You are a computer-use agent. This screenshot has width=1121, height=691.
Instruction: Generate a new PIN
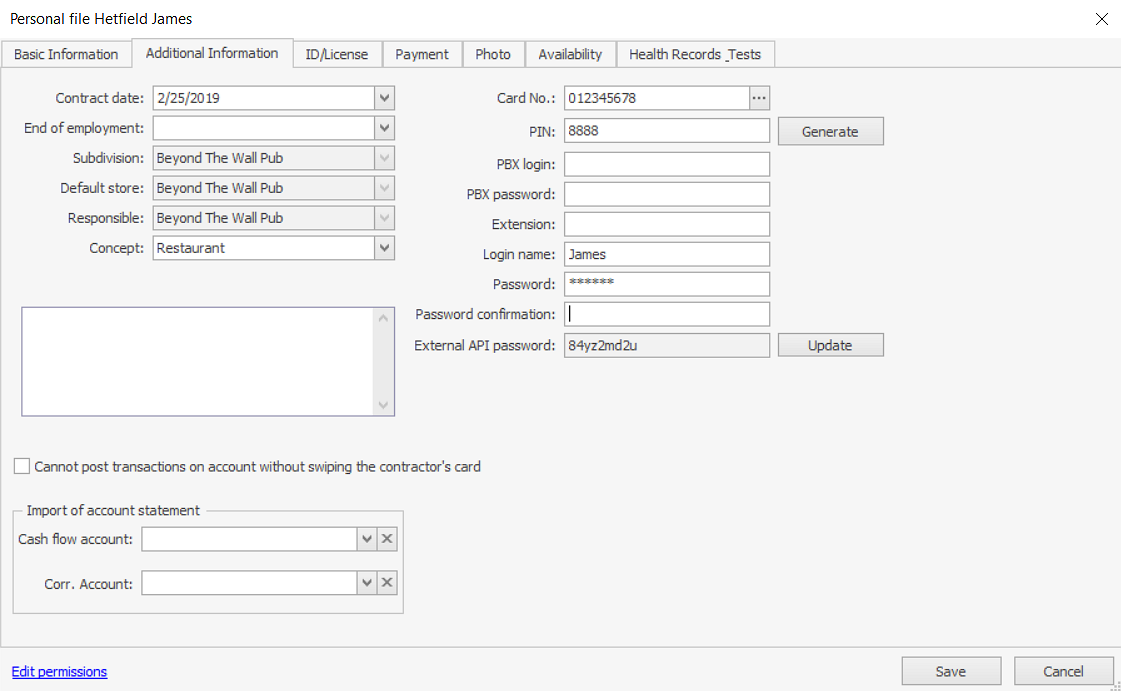click(x=830, y=131)
